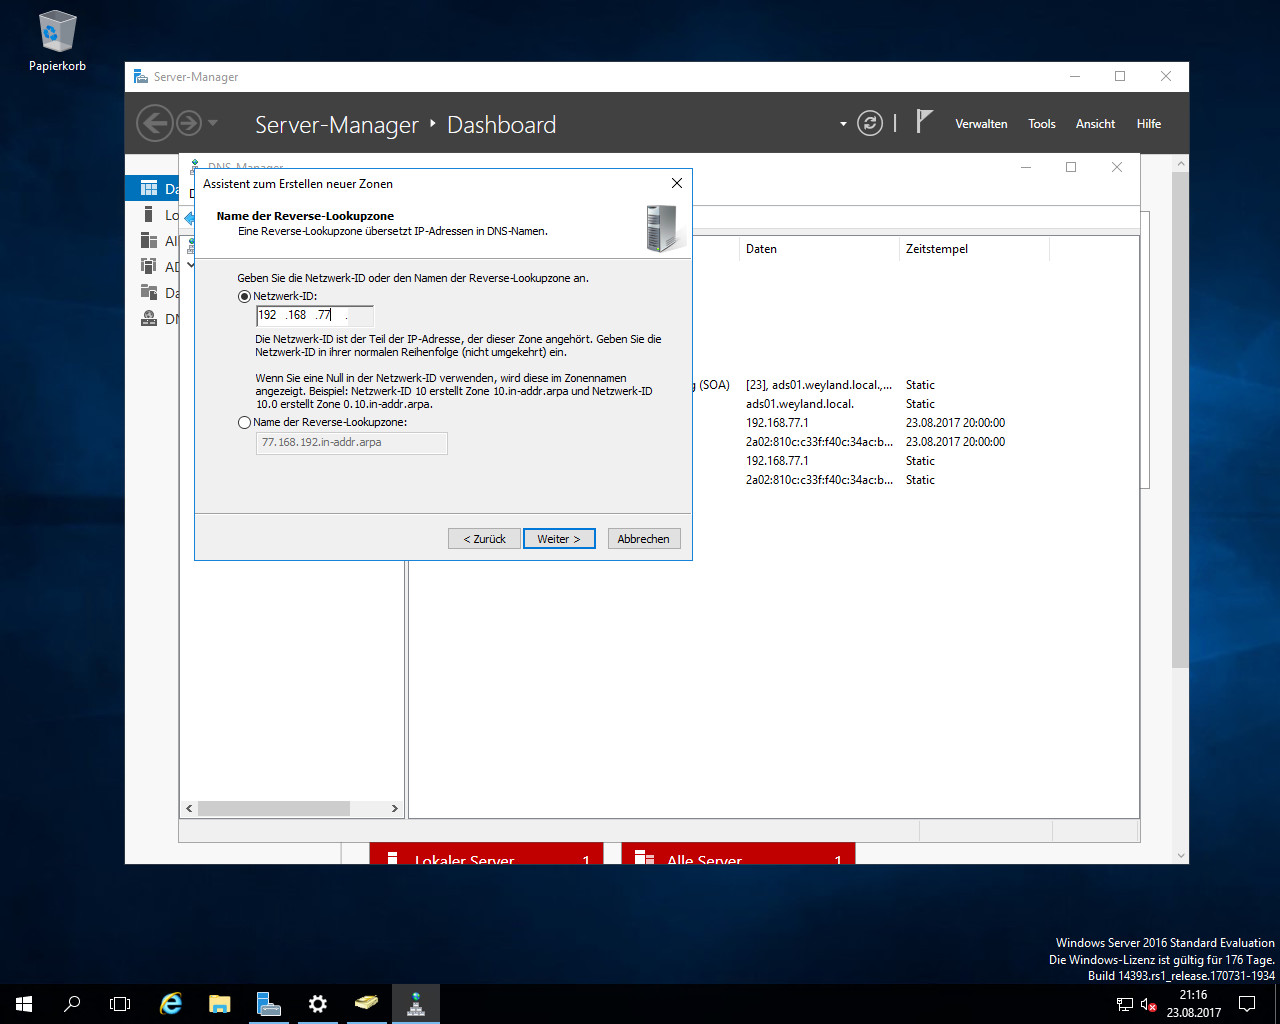Open the notifications flag icon

924,122
